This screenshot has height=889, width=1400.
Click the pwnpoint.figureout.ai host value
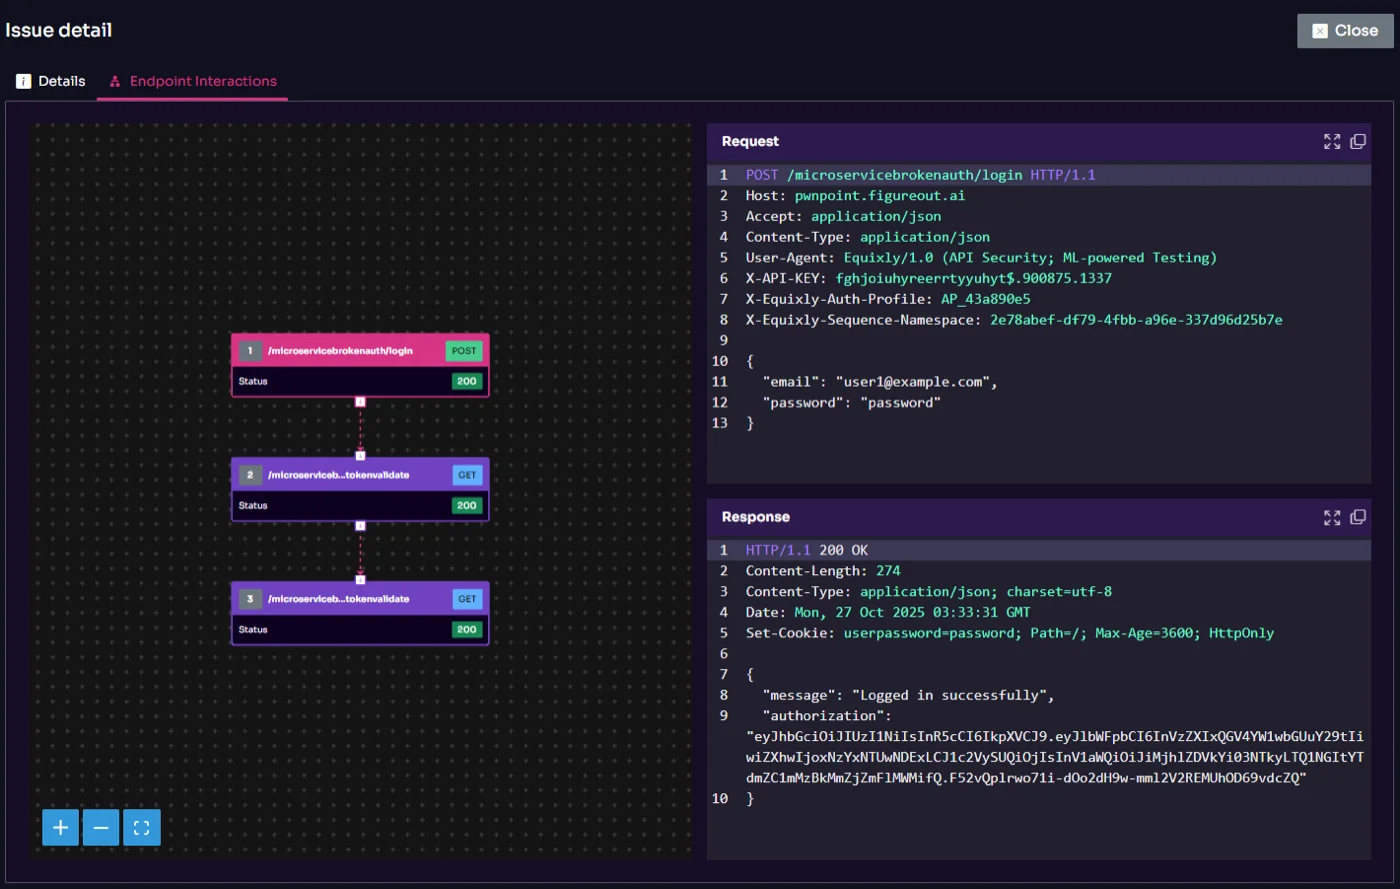(x=879, y=195)
